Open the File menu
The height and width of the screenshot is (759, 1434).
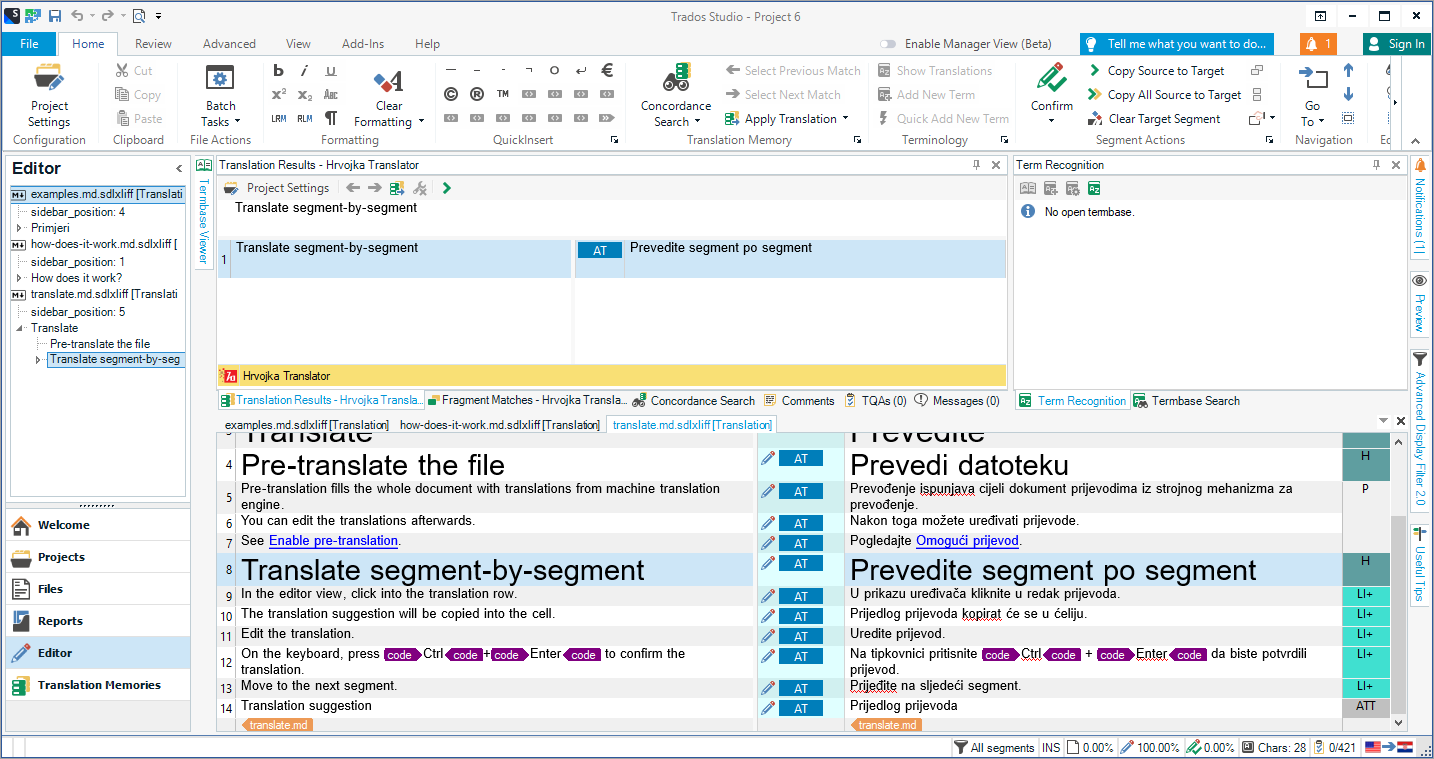click(29, 44)
